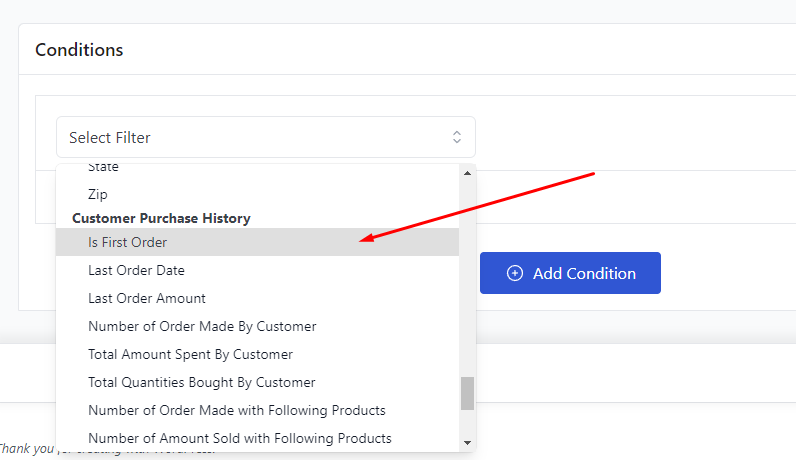Click the Add Condition button
796x460 pixels.
pyautogui.click(x=570, y=273)
